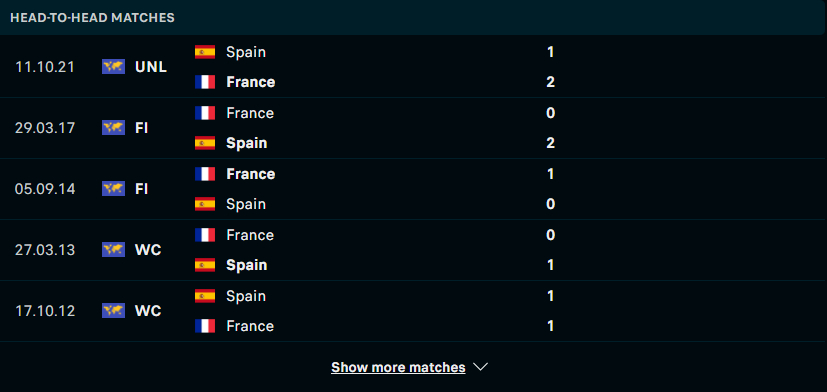Select bold Spain name in 29.03.17 match
The height and width of the screenshot is (392, 827).
click(246, 144)
